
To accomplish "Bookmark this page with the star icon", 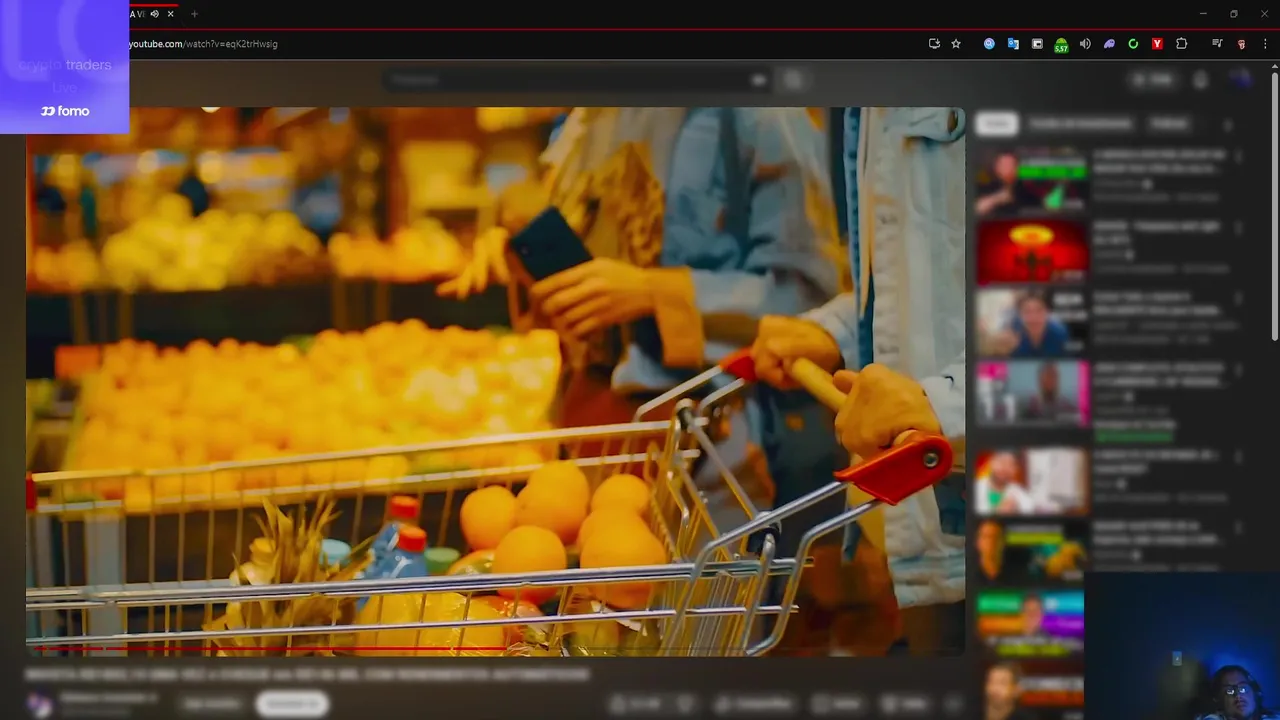I will click(x=956, y=44).
